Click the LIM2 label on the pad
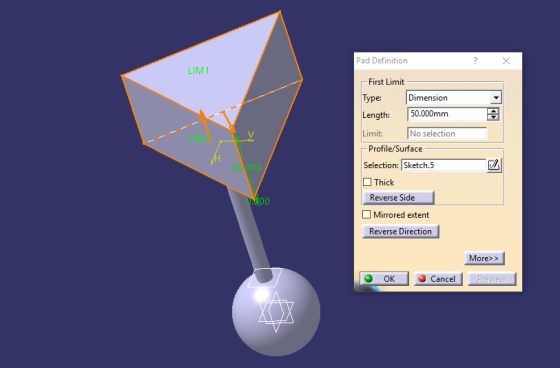 click(199, 139)
